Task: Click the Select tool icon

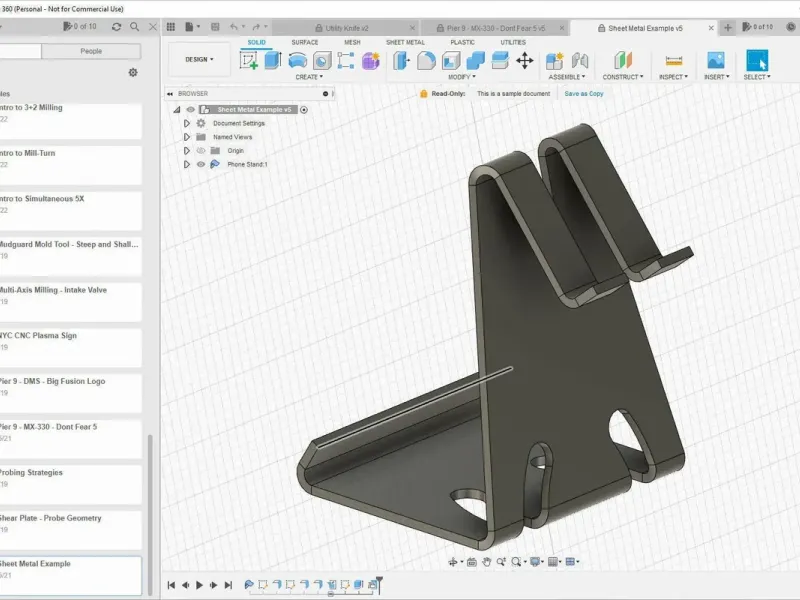Action: pyautogui.click(x=757, y=61)
